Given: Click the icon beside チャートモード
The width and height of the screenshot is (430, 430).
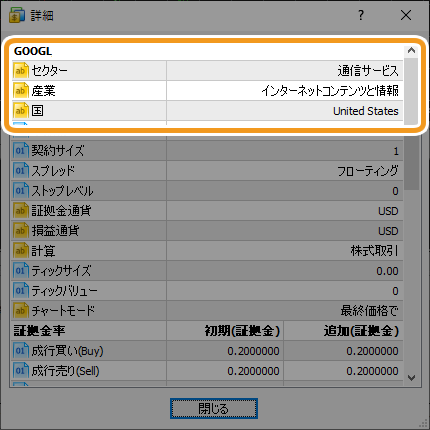Looking at the screenshot, I should (x=21, y=311).
